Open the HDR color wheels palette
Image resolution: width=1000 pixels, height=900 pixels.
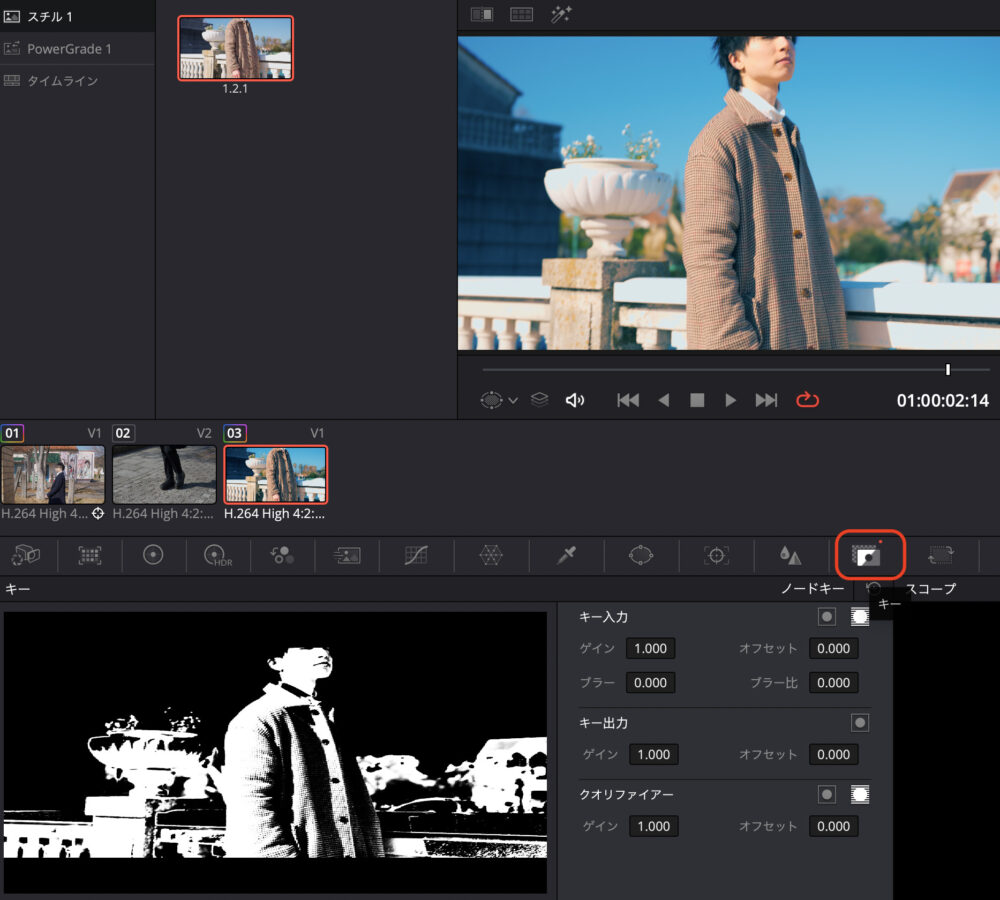point(217,555)
